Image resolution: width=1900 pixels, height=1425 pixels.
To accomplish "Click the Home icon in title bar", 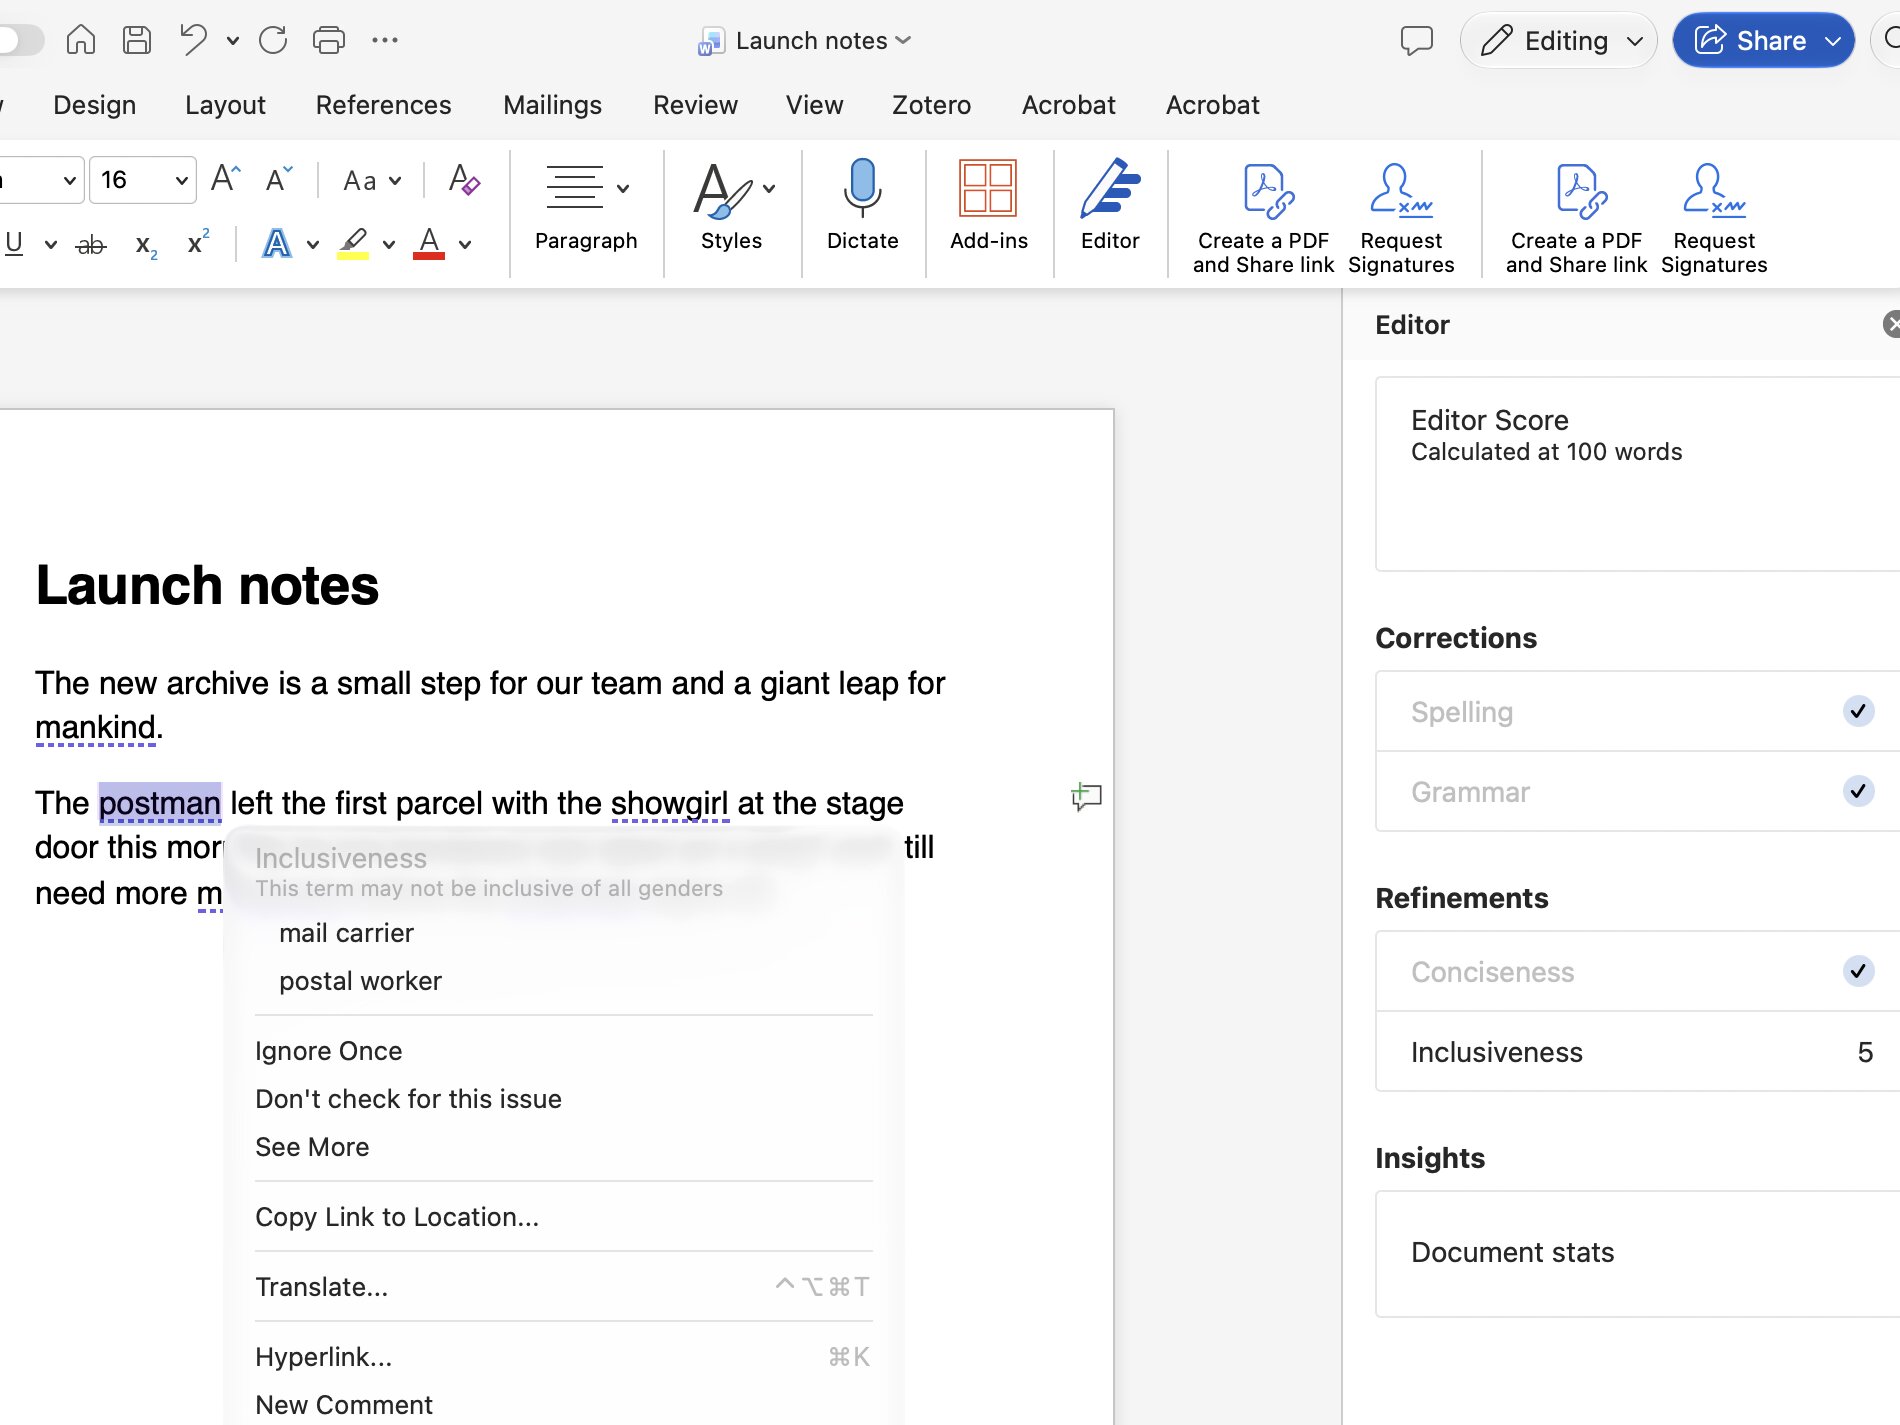I will (81, 40).
